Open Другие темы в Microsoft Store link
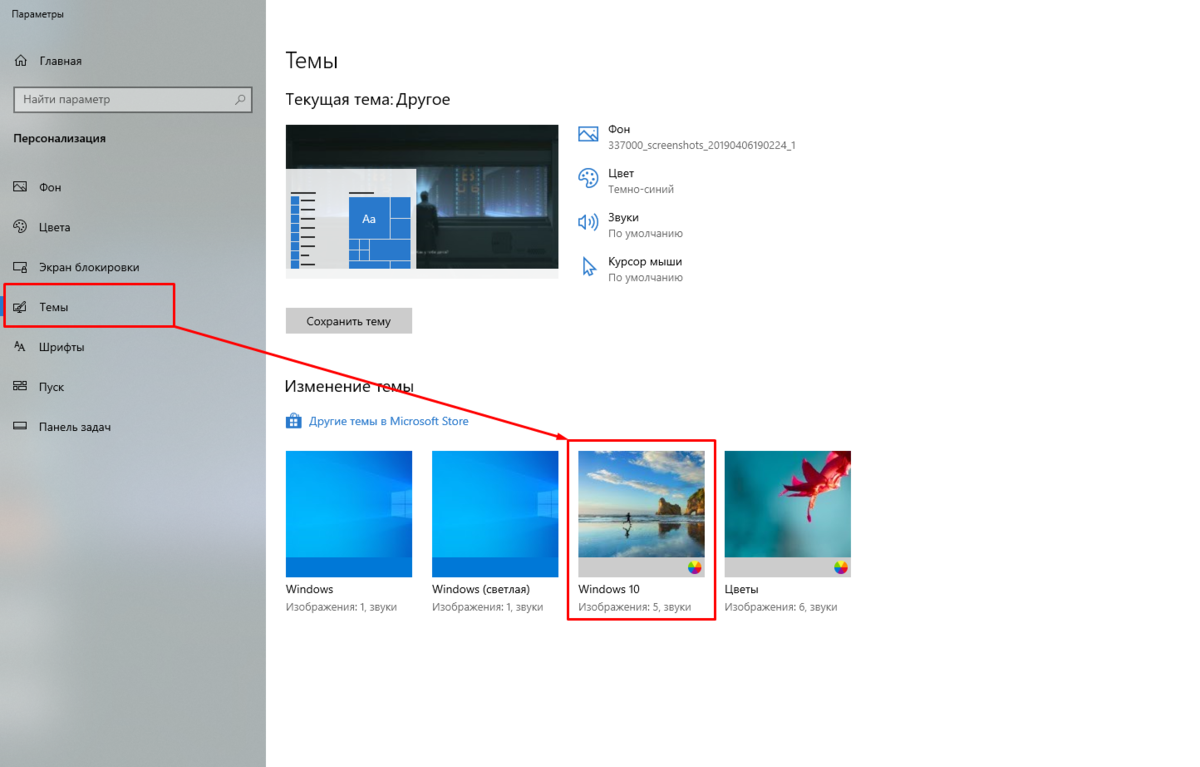 pyautogui.click(x=388, y=421)
